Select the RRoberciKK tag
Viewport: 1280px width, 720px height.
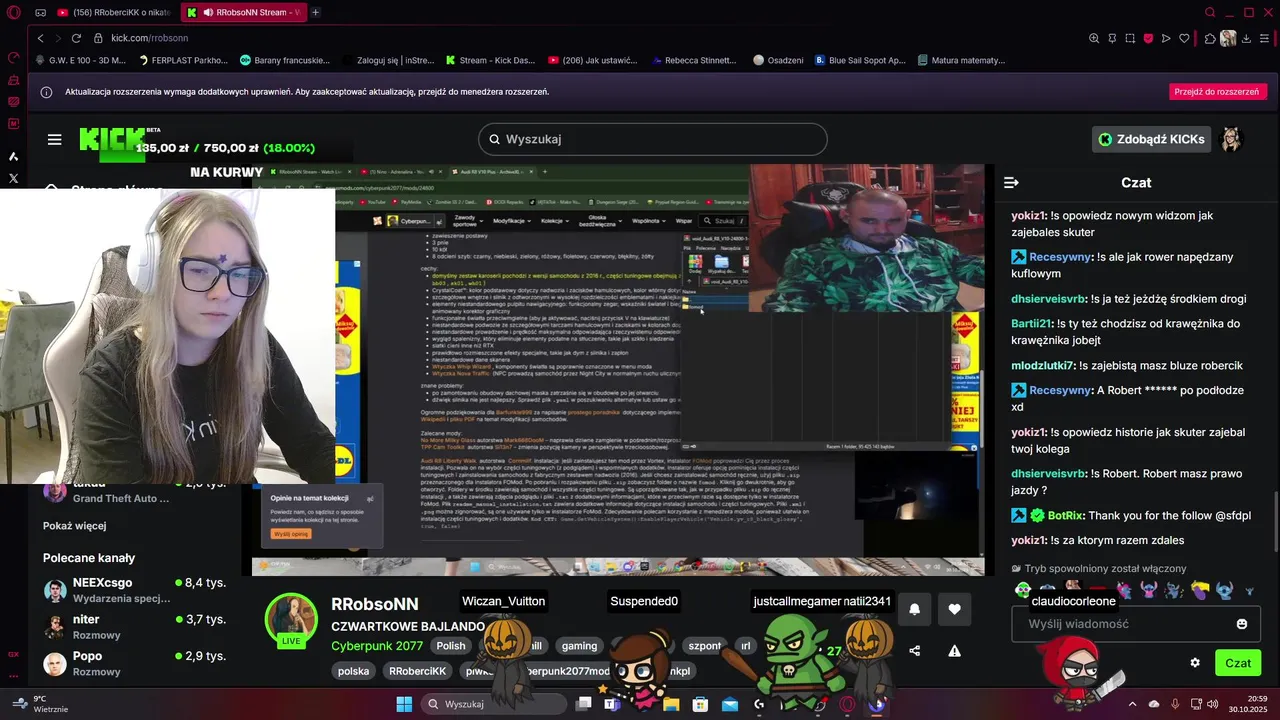pos(417,671)
